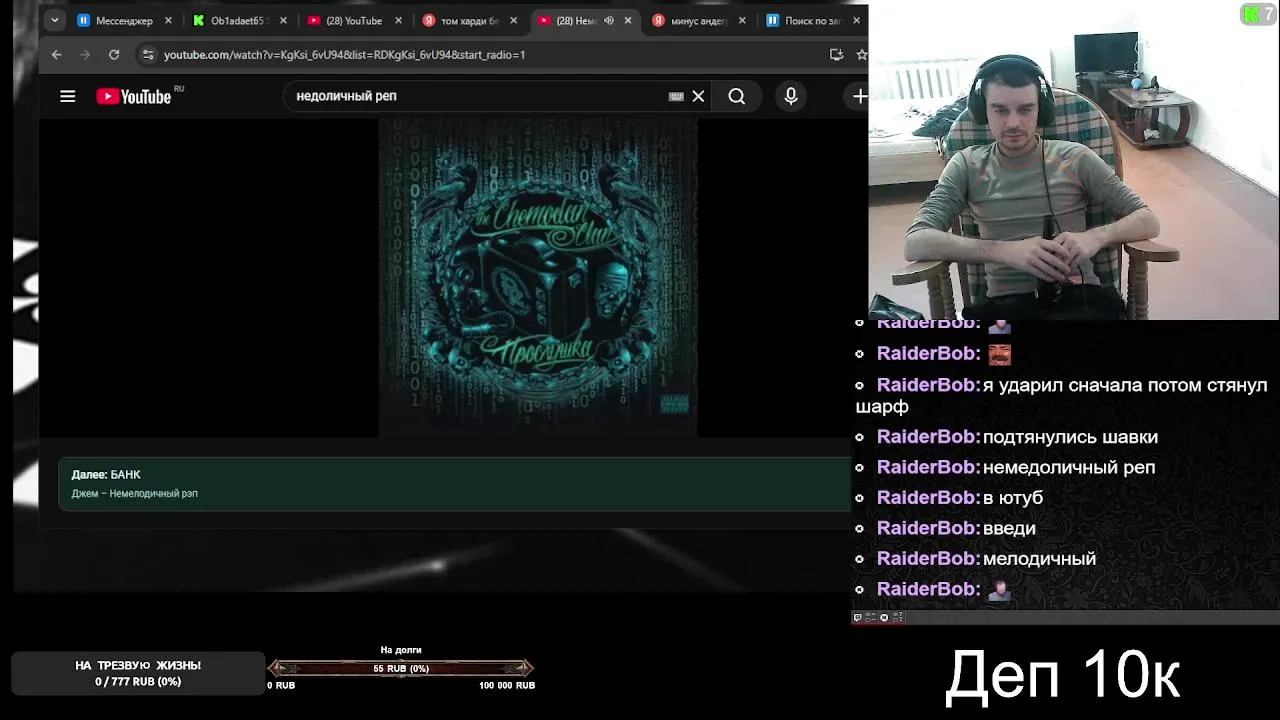
Task: Click chat message 'подтянулись шавки'
Action: coord(1070,437)
